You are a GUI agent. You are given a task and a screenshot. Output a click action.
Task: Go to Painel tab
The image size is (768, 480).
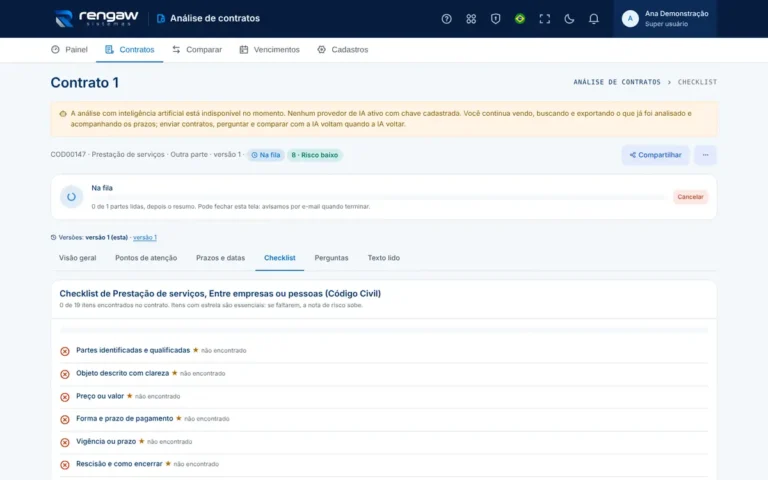click(x=69, y=49)
